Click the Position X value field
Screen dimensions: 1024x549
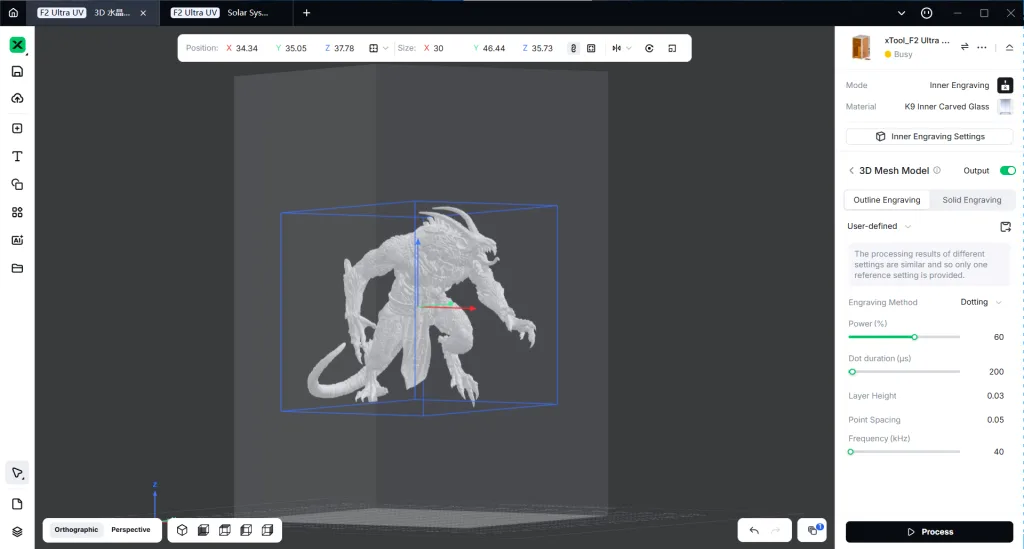pos(247,48)
